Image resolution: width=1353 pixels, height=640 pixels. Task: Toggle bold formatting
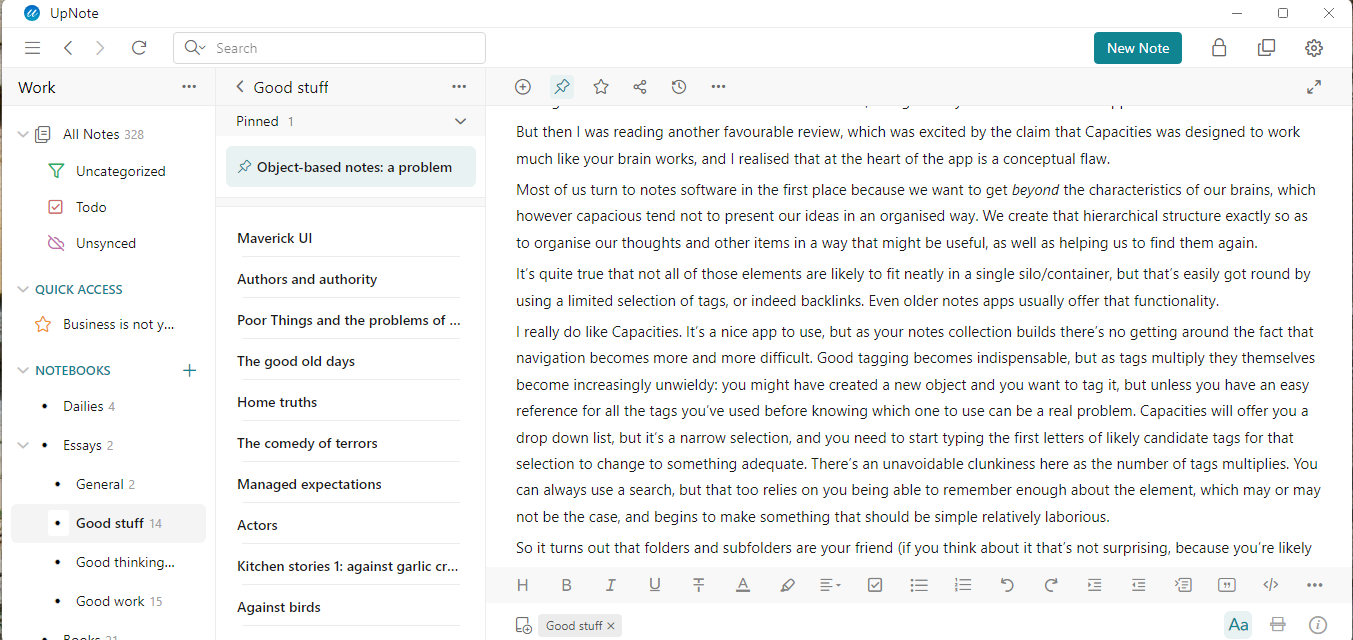[x=566, y=584]
